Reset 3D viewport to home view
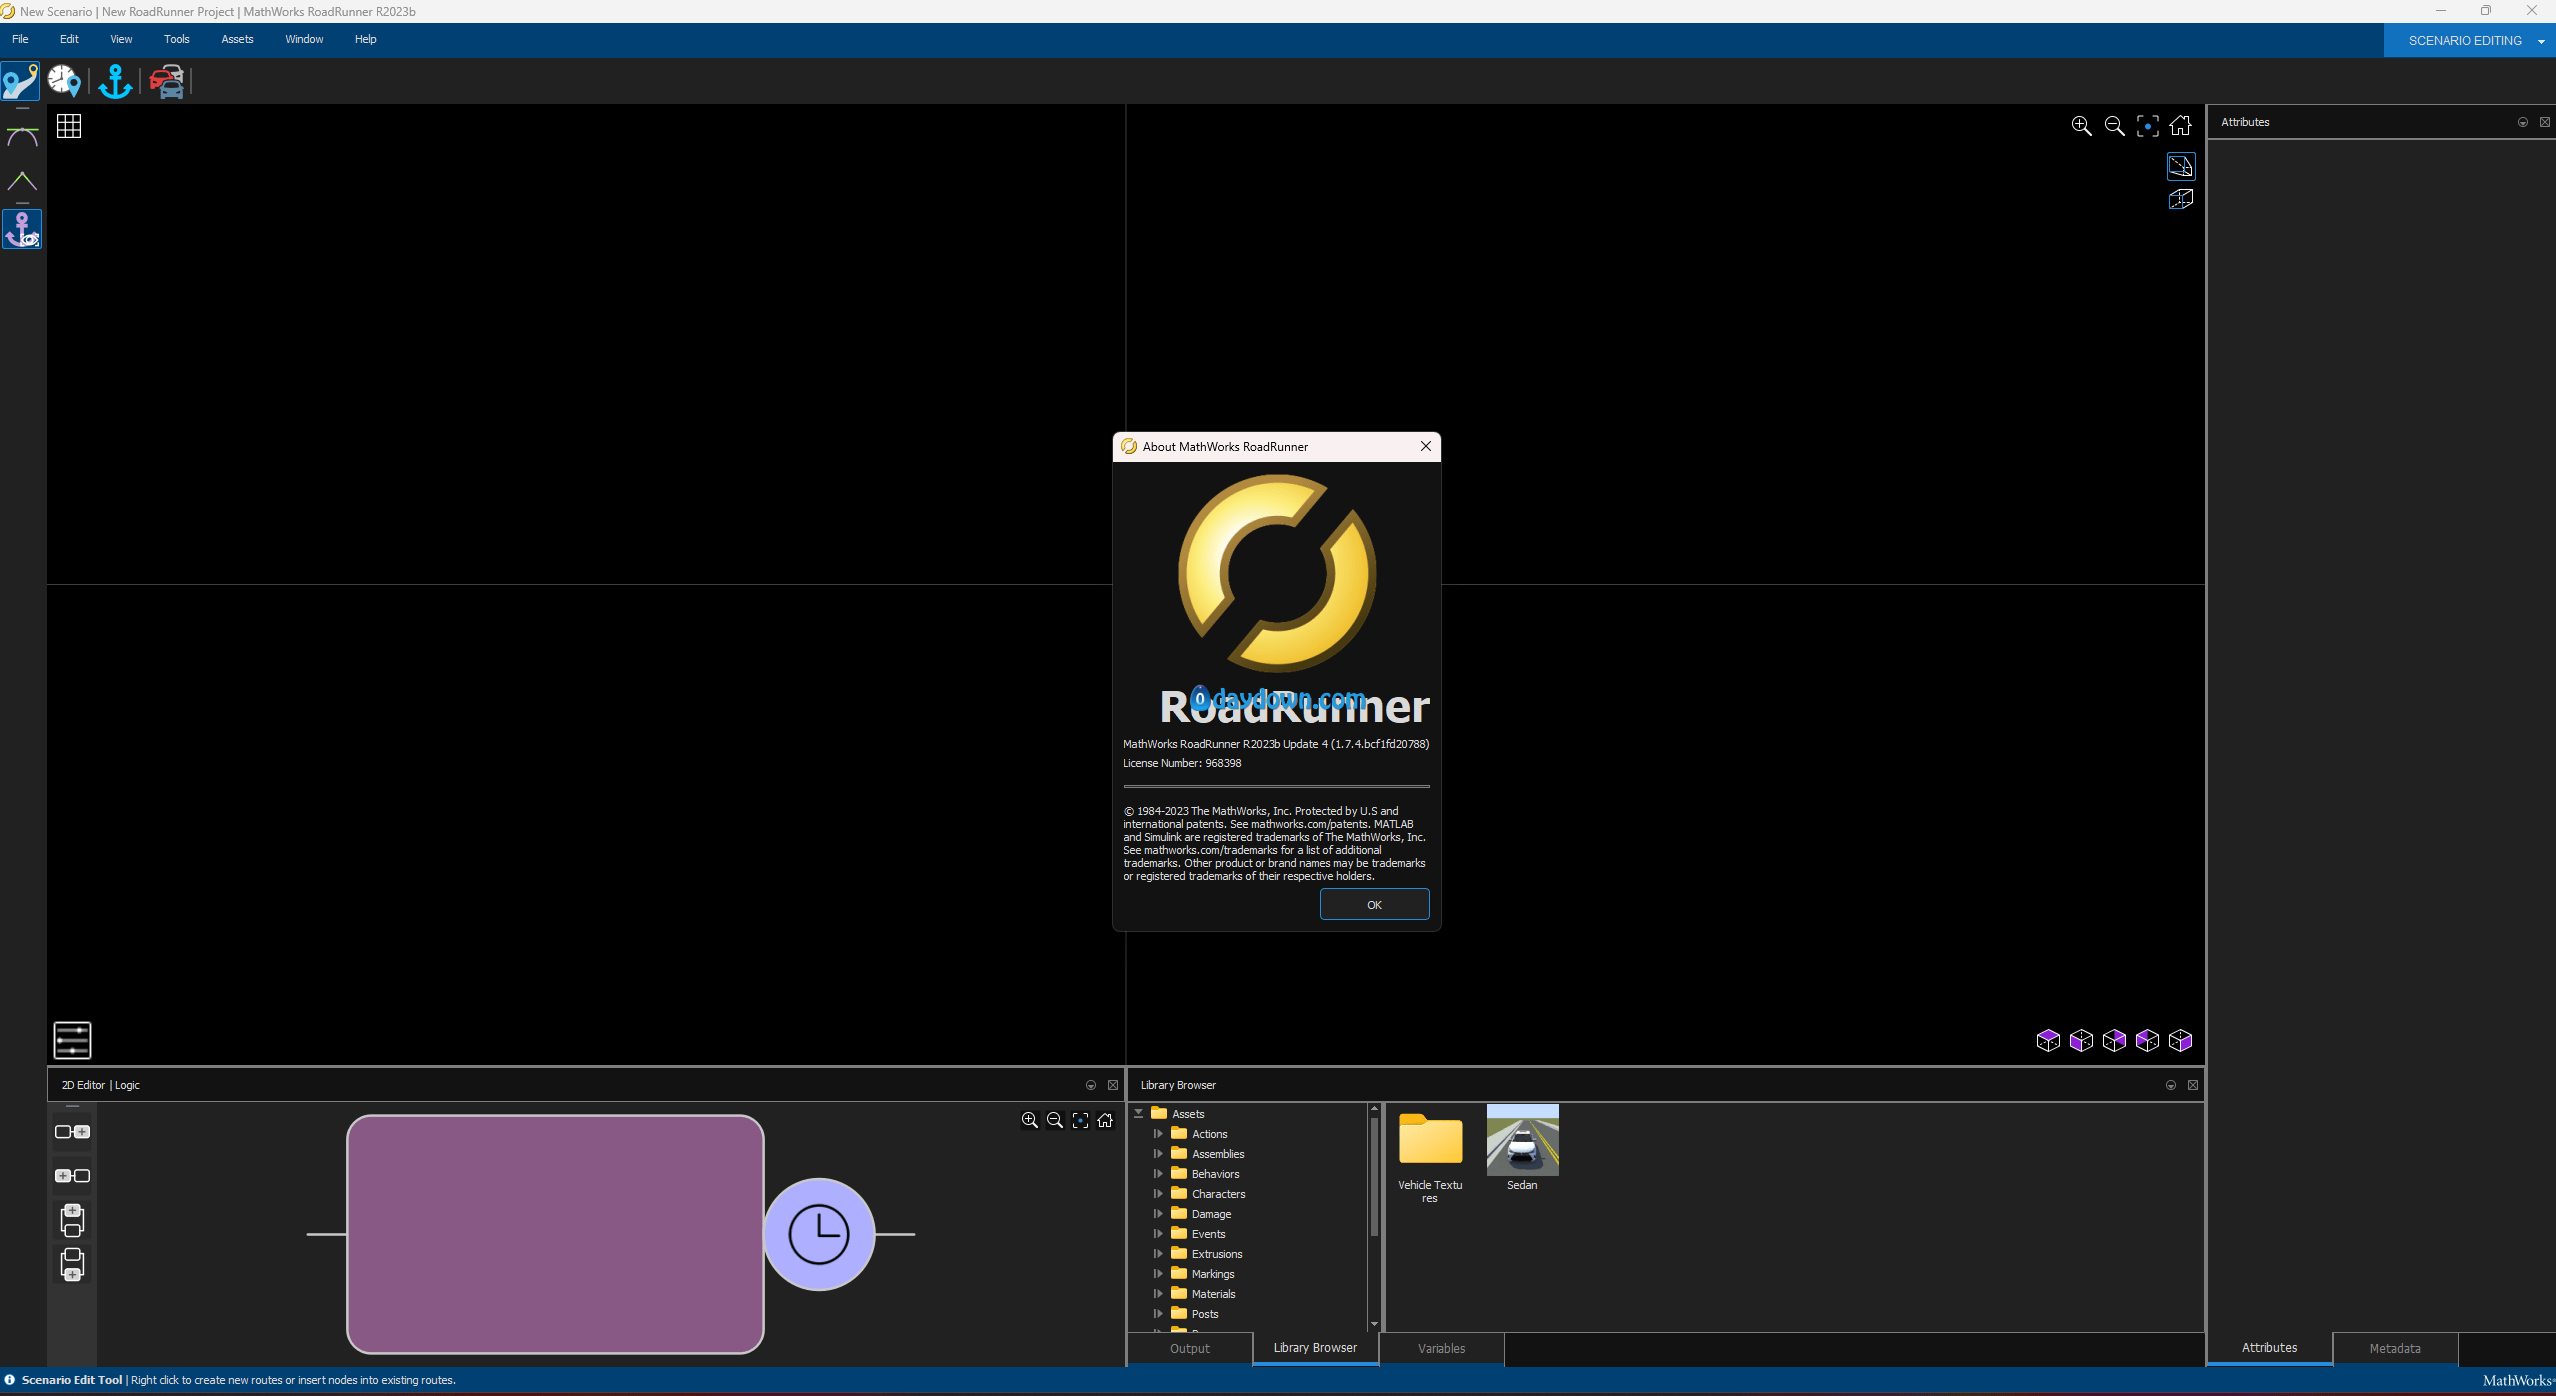Screen dimensions: 2556x1396 tap(2181, 126)
